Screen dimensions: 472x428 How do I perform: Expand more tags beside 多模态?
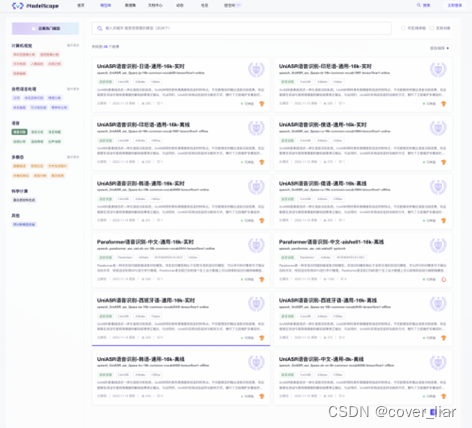click(x=73, y=157)
